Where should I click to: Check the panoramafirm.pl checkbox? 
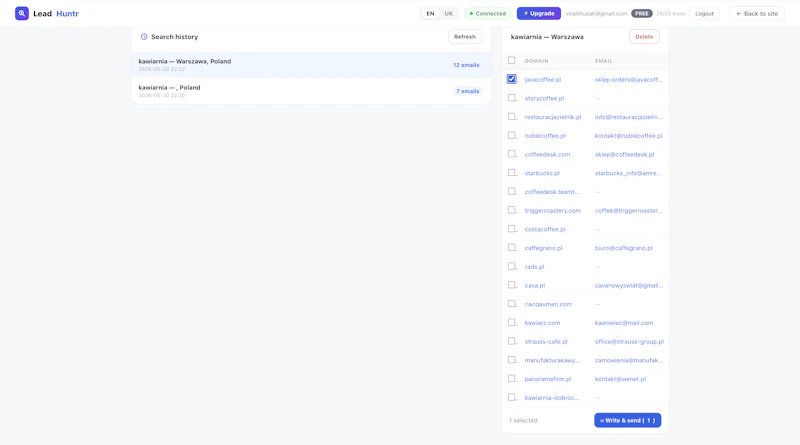[x=512, y=379]
